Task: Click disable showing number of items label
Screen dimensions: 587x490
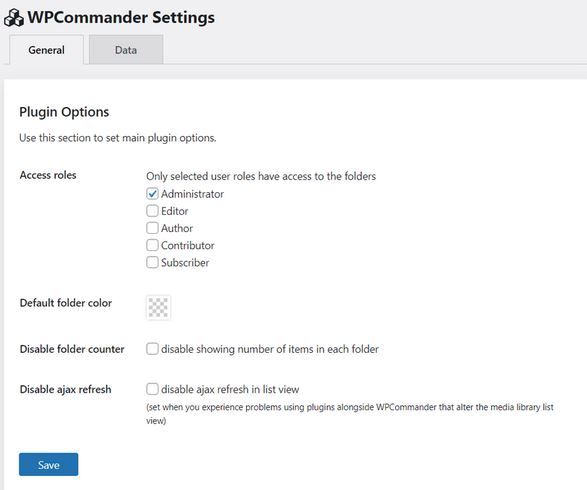Action: point(270,349)
